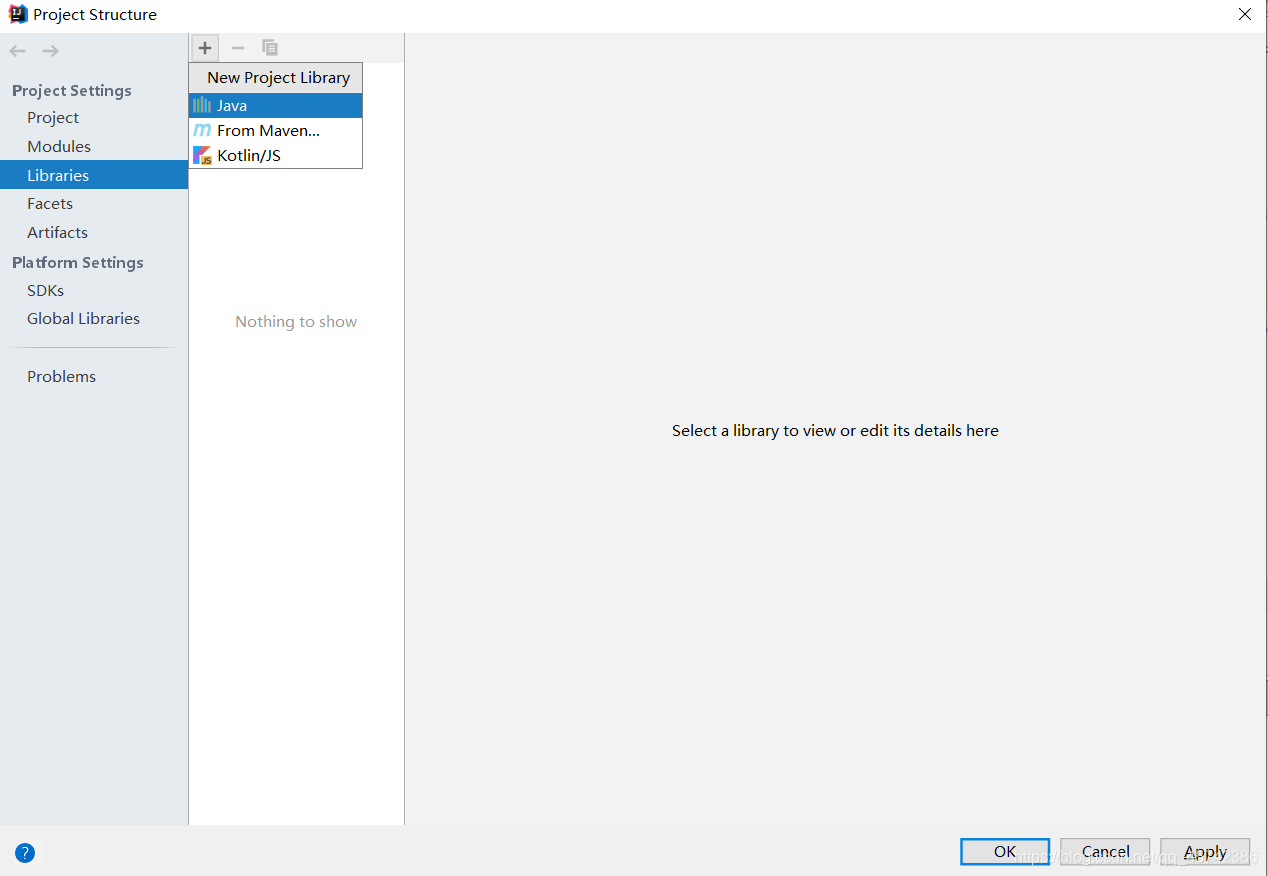Click 'Select a library to view' message
Screen dimensions: 1268x876
coord(835,430)
